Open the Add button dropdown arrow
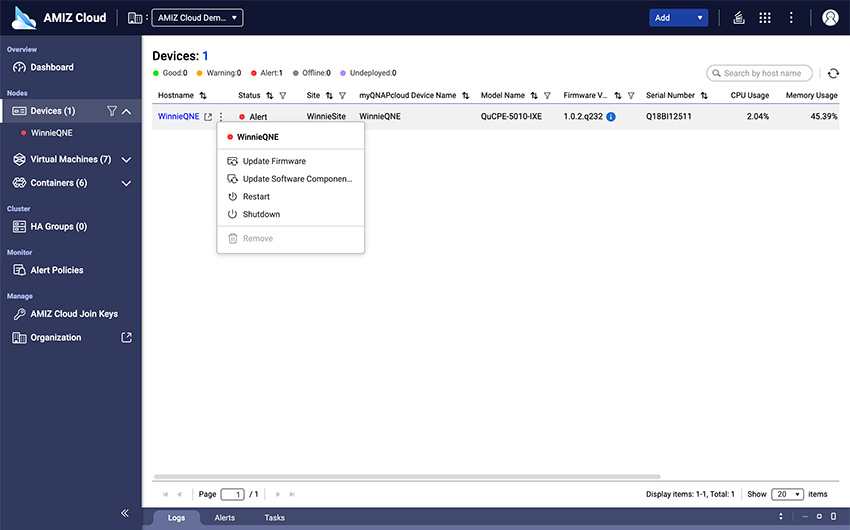Viewport: 850px width, 530px height. coord(700,18)
